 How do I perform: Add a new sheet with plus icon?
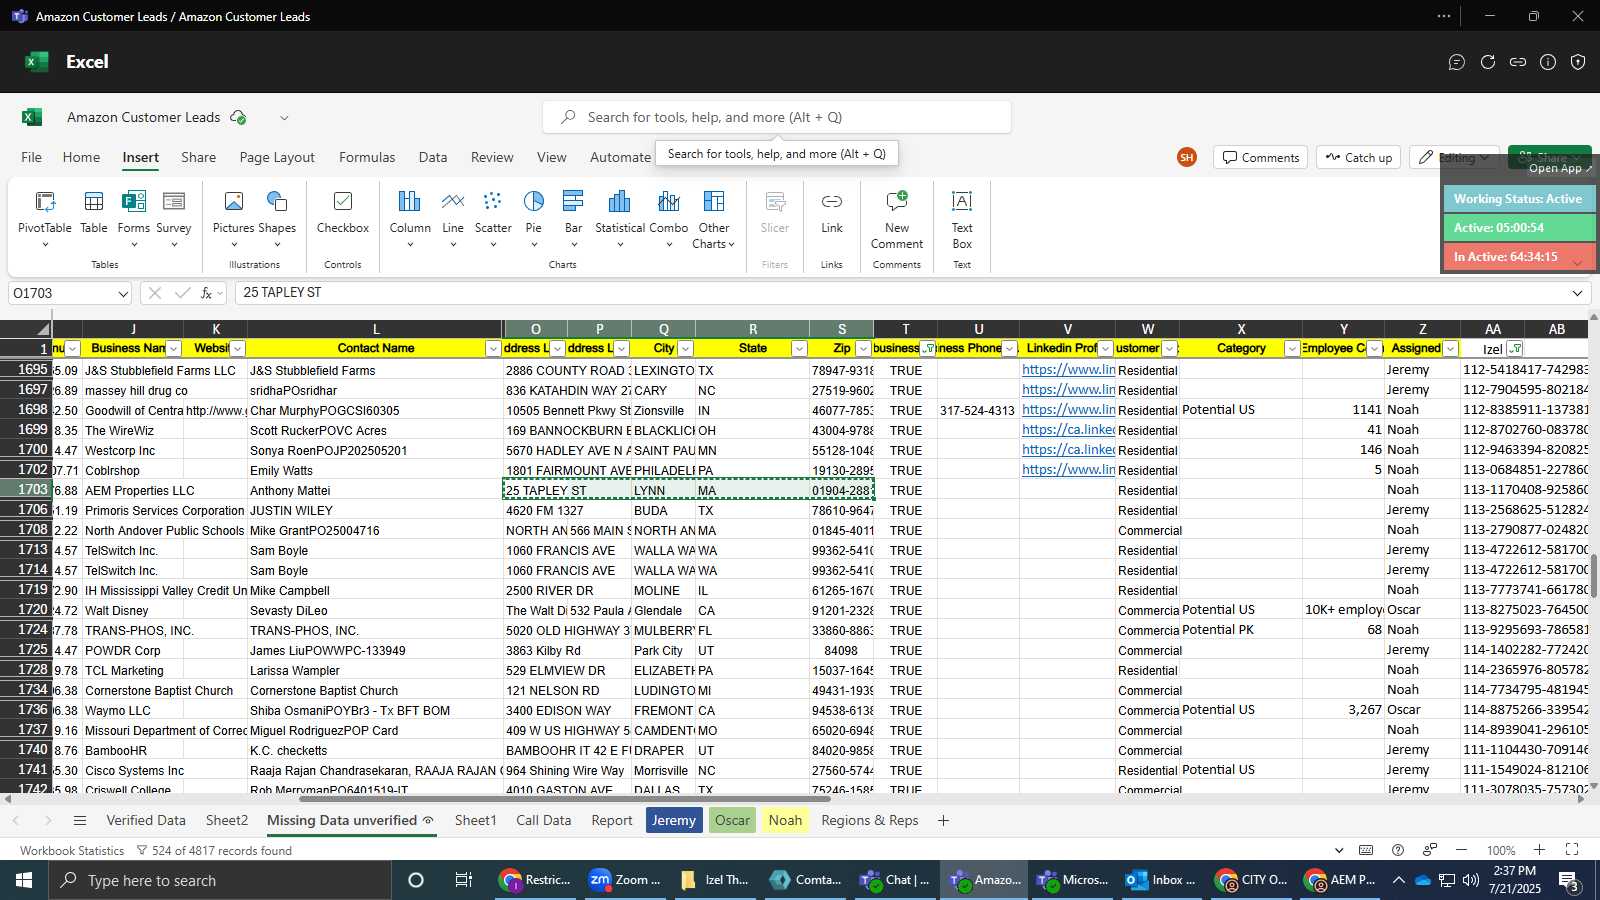[x=943, y=821]
